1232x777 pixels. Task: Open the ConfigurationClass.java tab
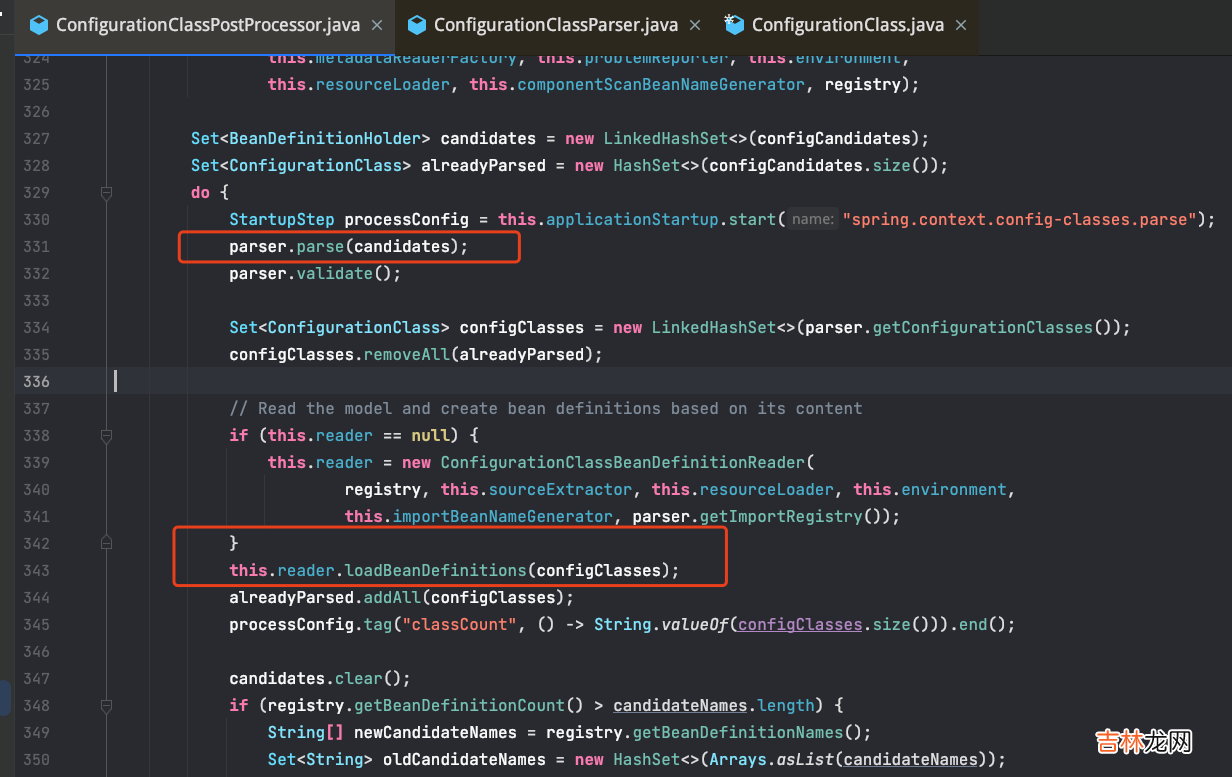(846, 25)
